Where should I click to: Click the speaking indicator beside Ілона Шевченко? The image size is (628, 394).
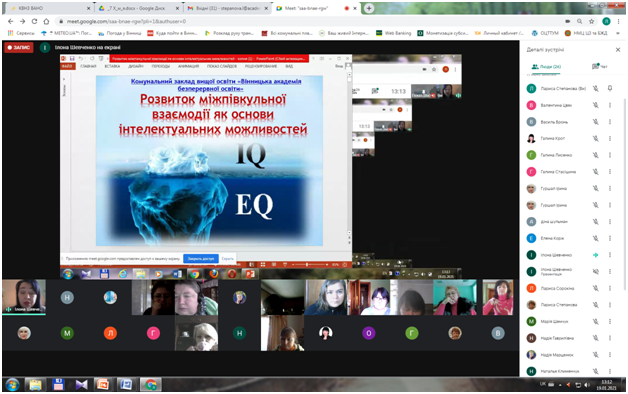click(x=596, y=255)
